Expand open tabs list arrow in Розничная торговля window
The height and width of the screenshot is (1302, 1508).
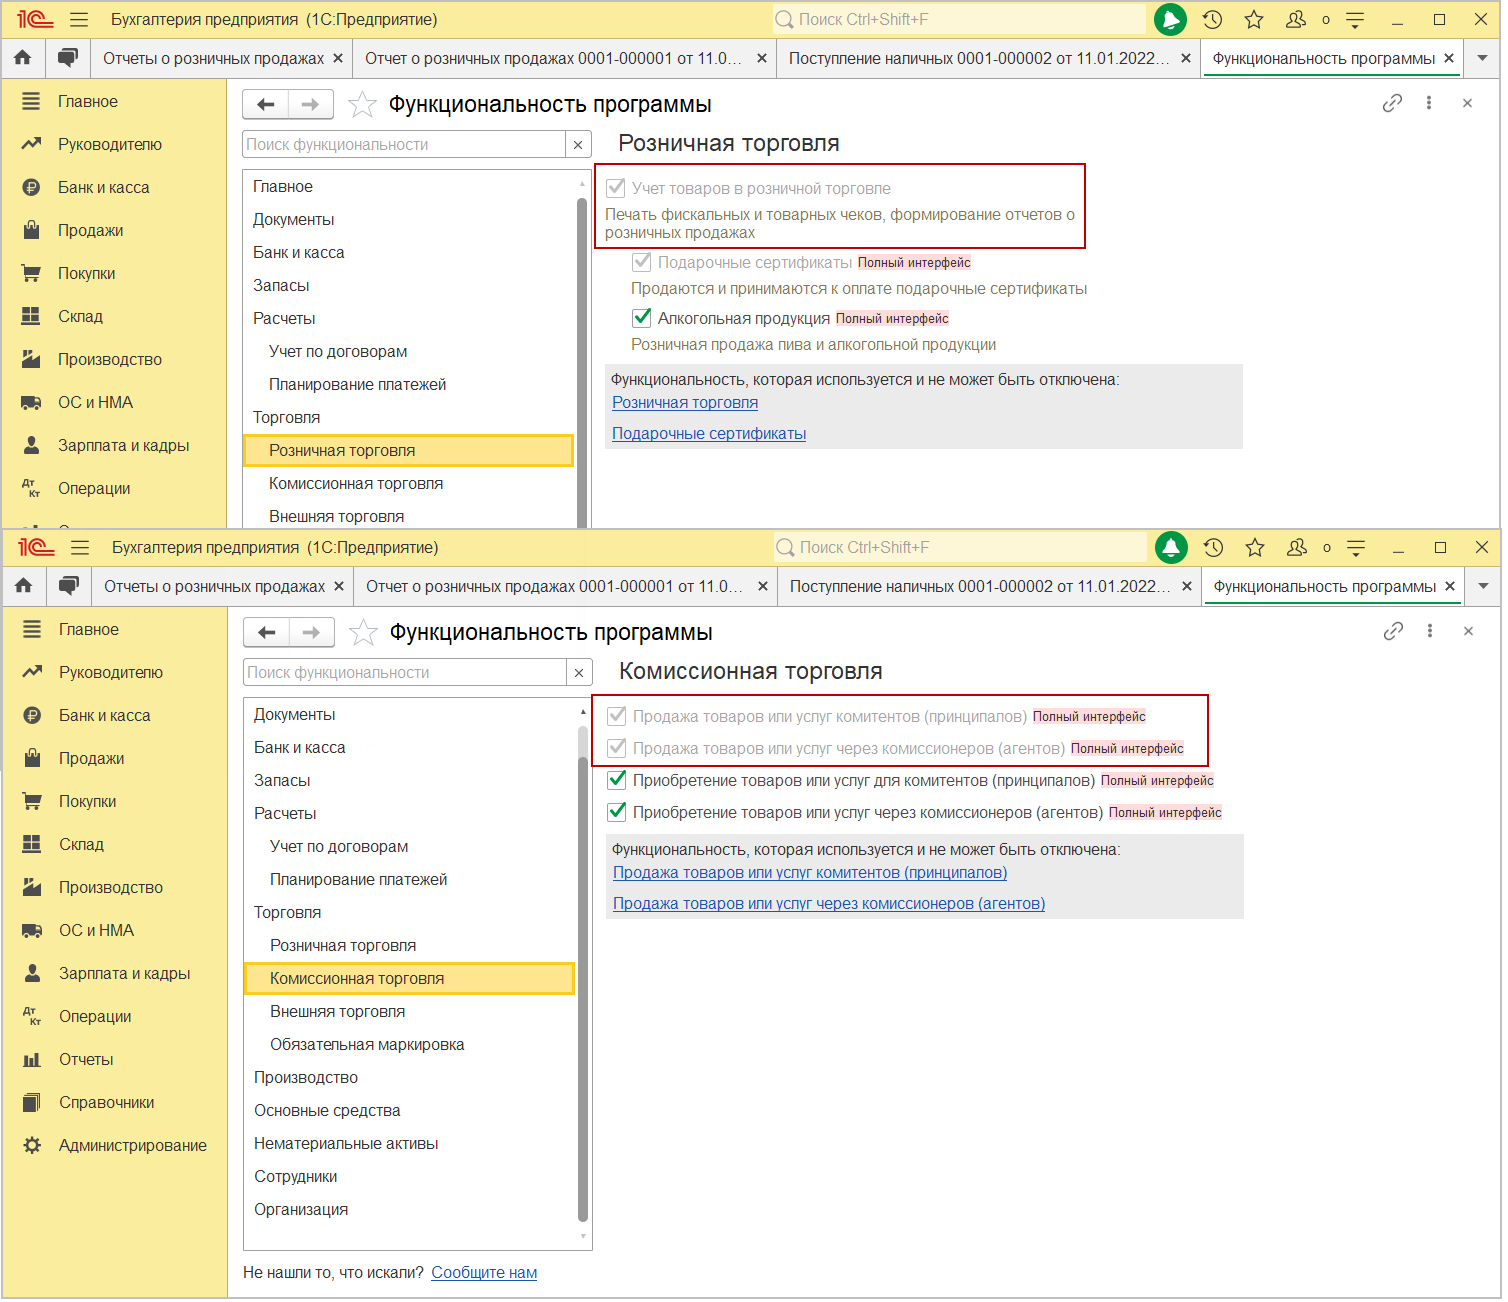tap(1482, 58)
